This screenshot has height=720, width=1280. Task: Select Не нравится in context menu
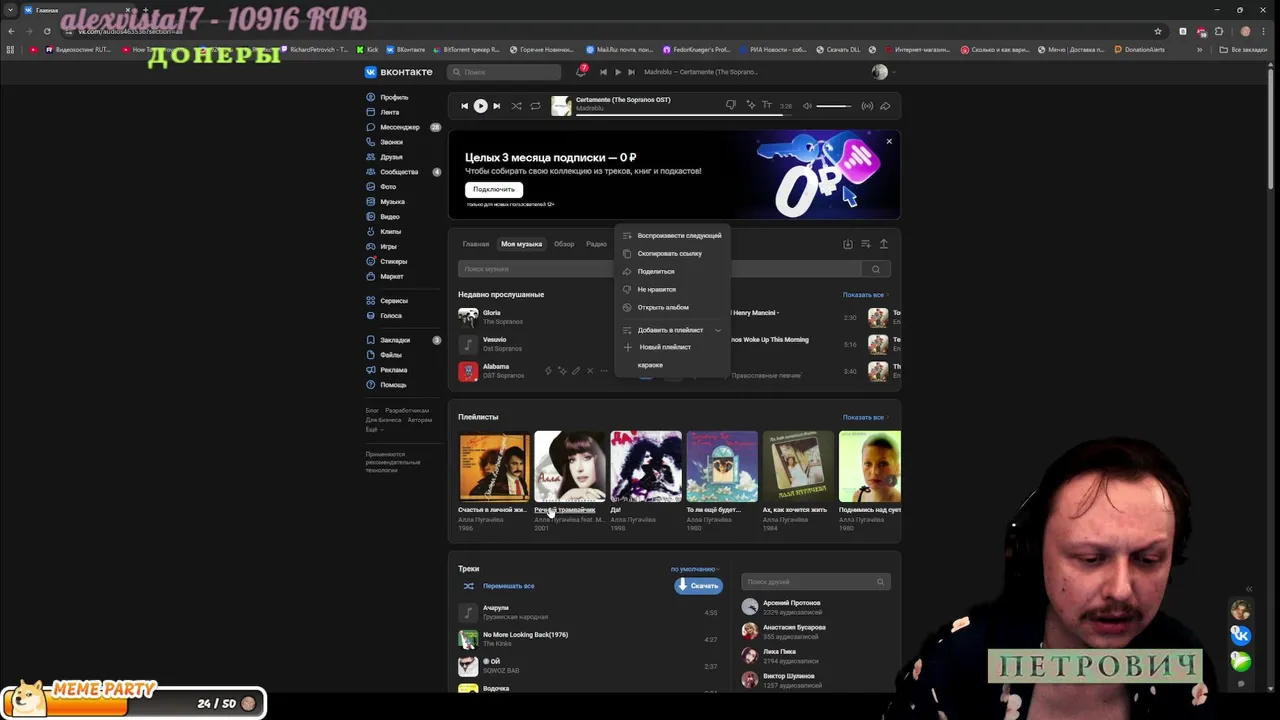[x=672, y=290]
